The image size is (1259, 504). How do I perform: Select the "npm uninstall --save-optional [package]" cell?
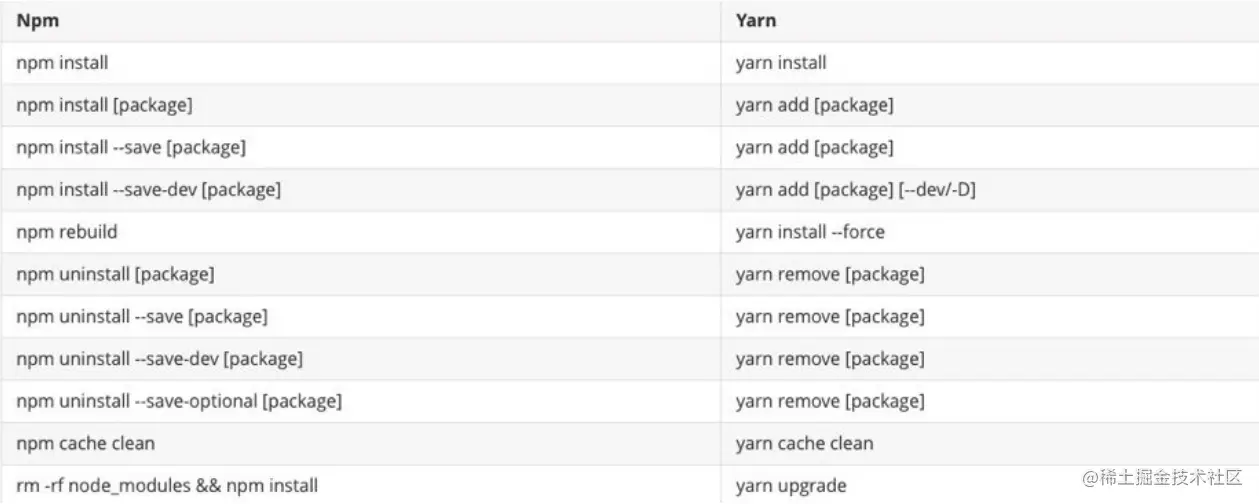click(x=179, y=401)
